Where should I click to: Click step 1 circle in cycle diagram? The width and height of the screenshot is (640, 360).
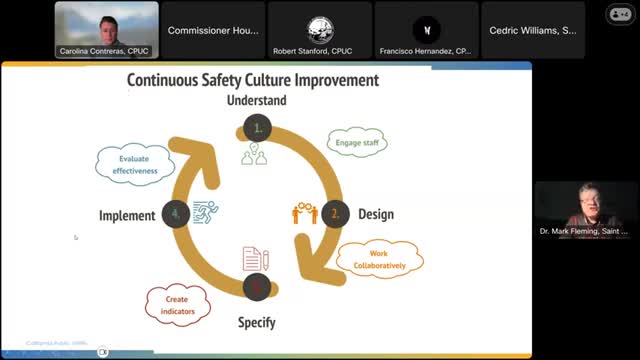tap(258, 128)
